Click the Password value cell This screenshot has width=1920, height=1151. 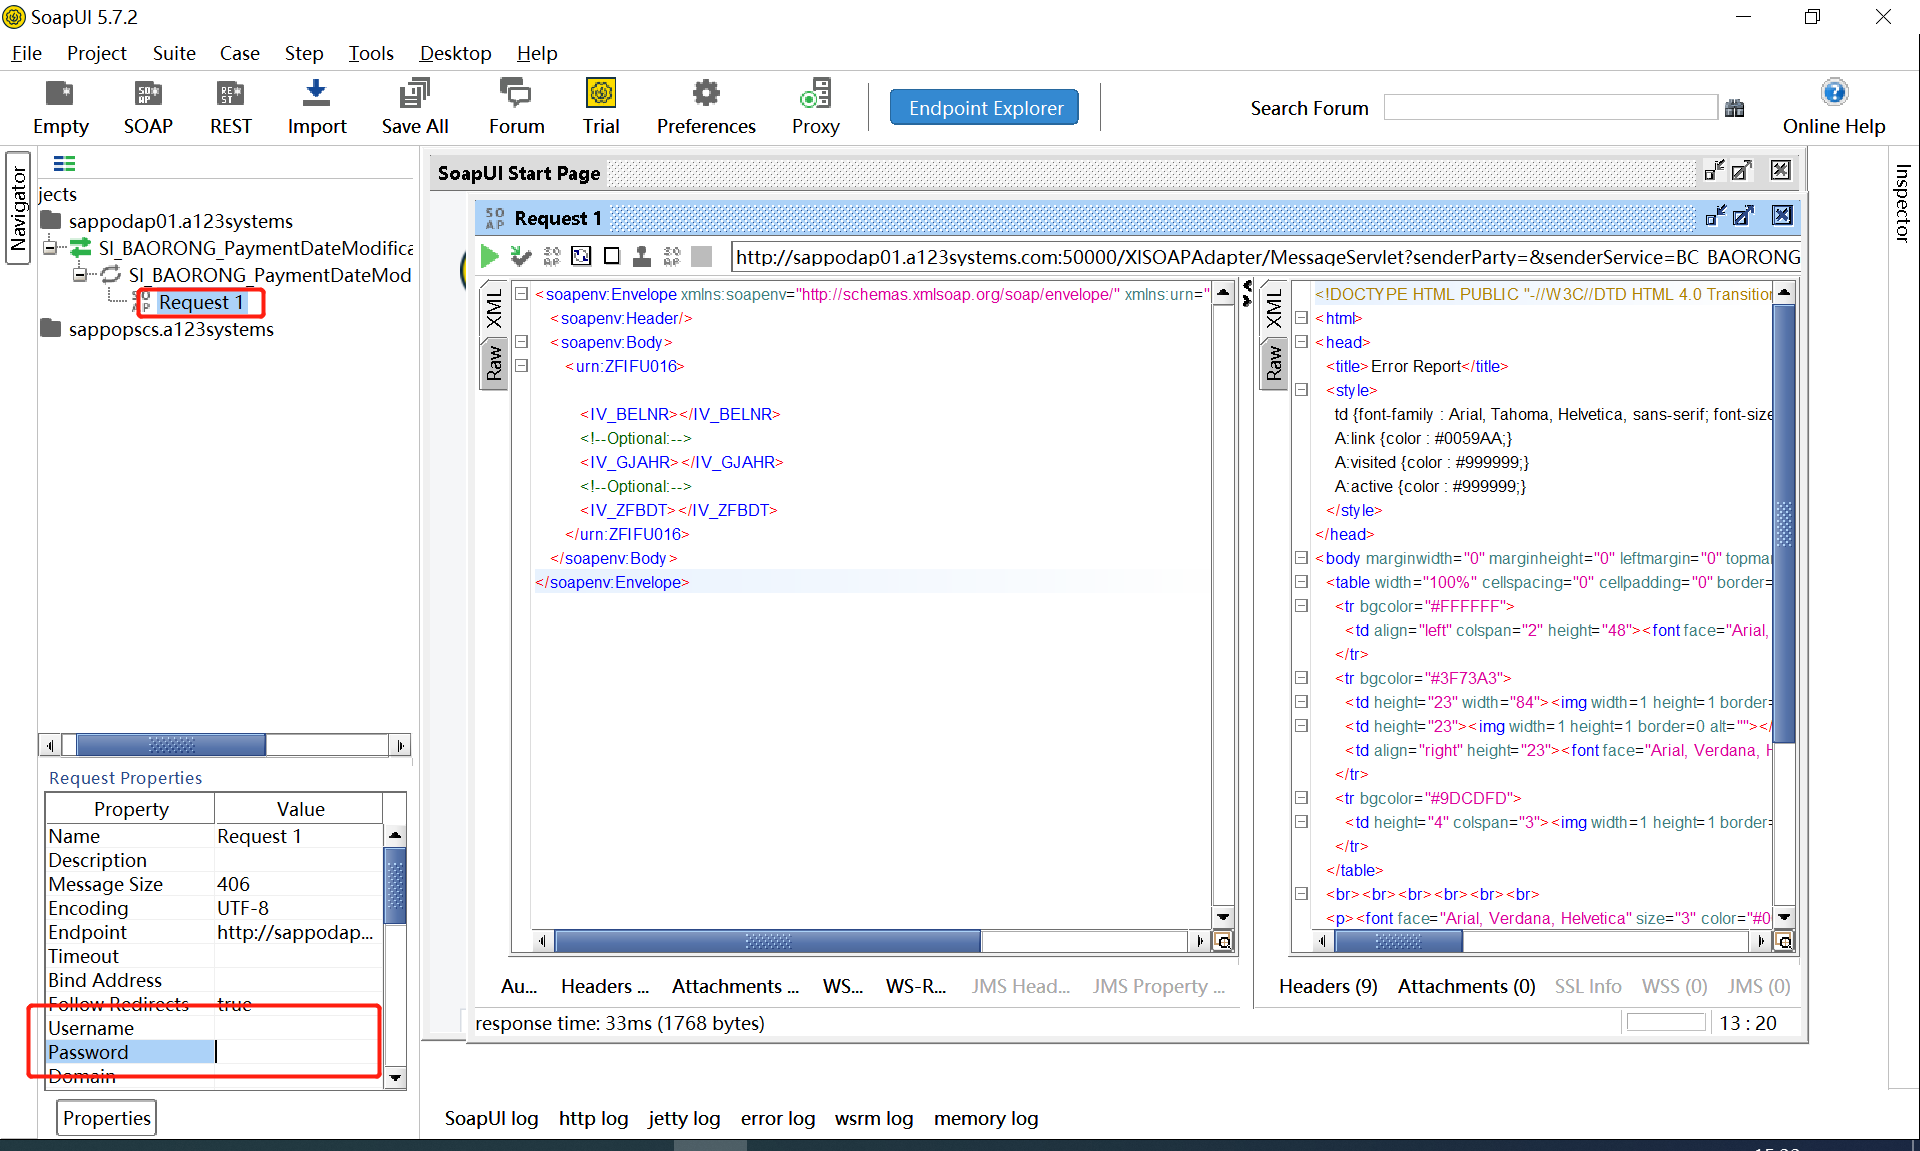coord(299,1052)
